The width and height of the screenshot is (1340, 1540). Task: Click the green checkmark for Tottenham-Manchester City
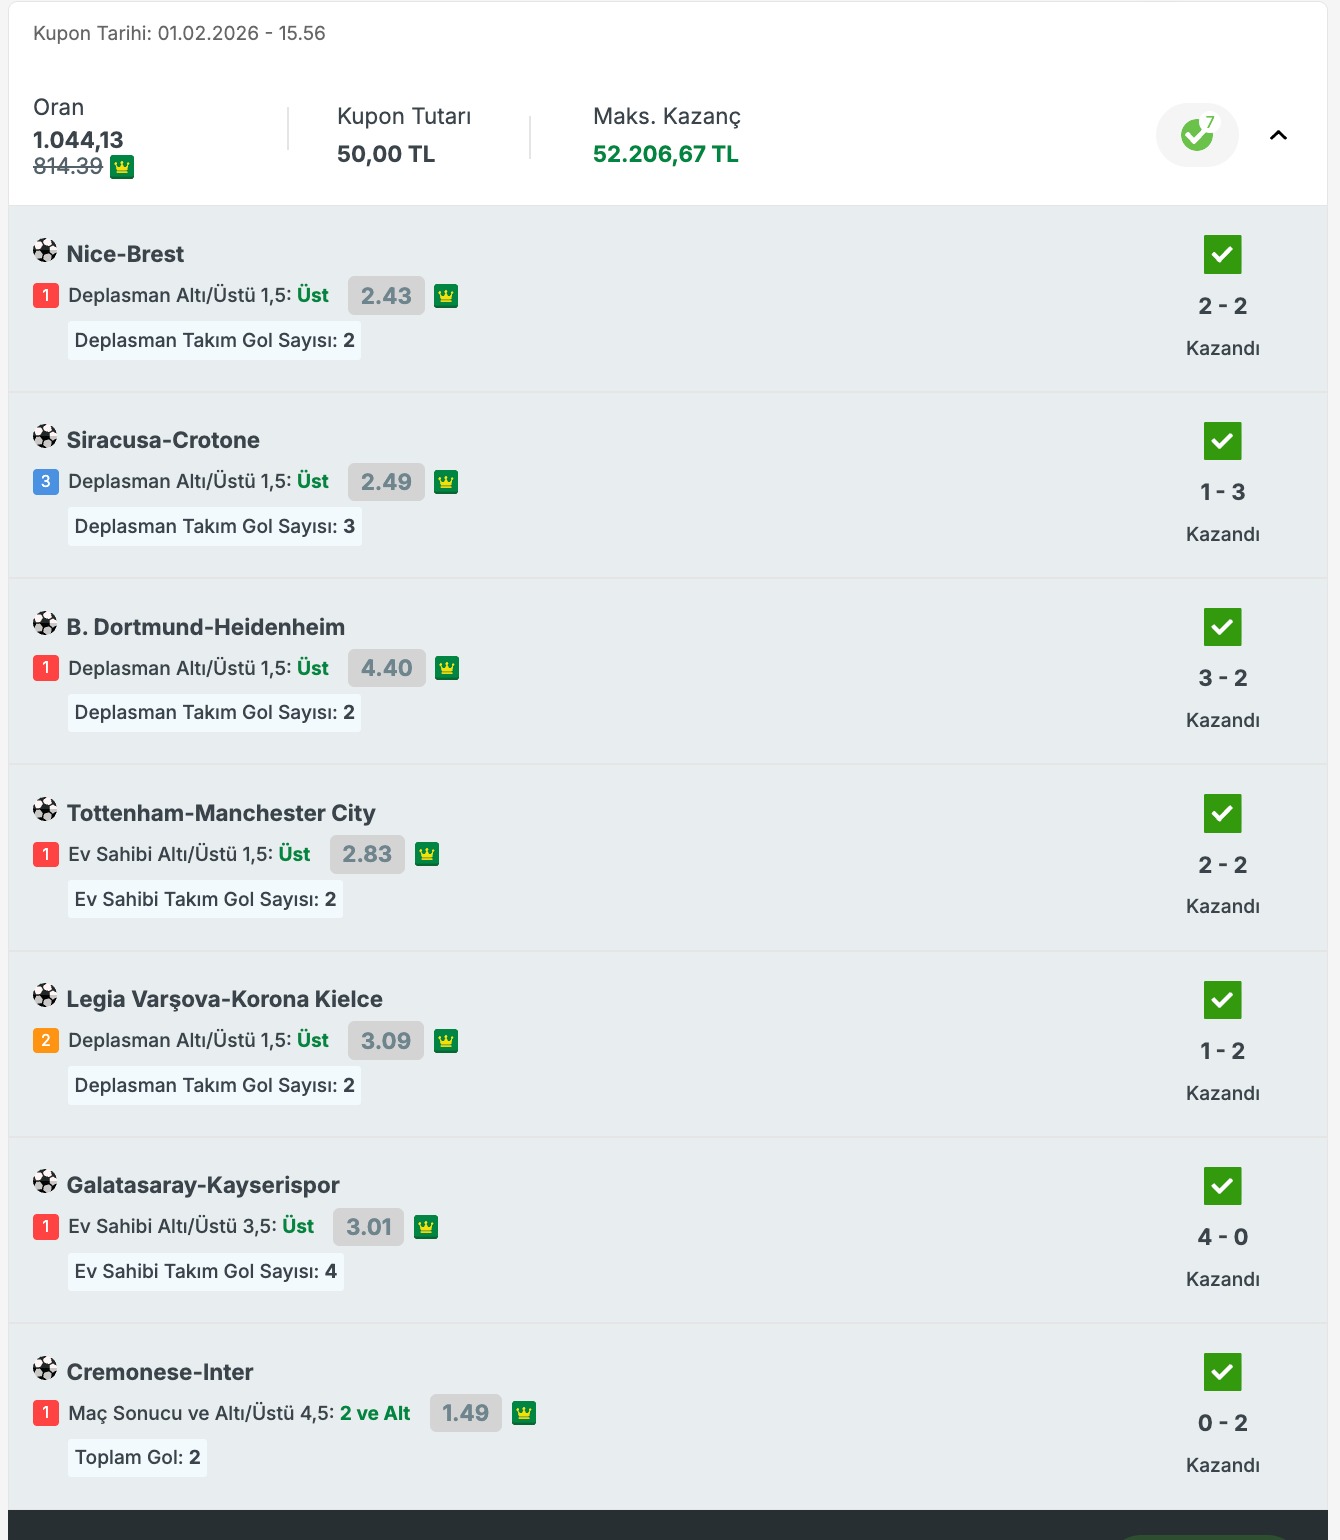point(1222,814)
